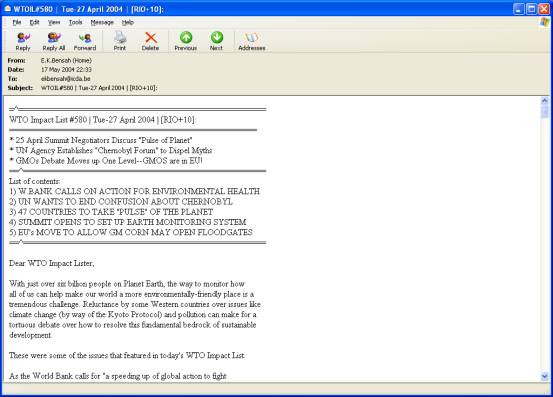The width and height of the screenshot is (553, 397).
Task: Click the line GMOs Debate Moves up One Level
Action: 106,160
